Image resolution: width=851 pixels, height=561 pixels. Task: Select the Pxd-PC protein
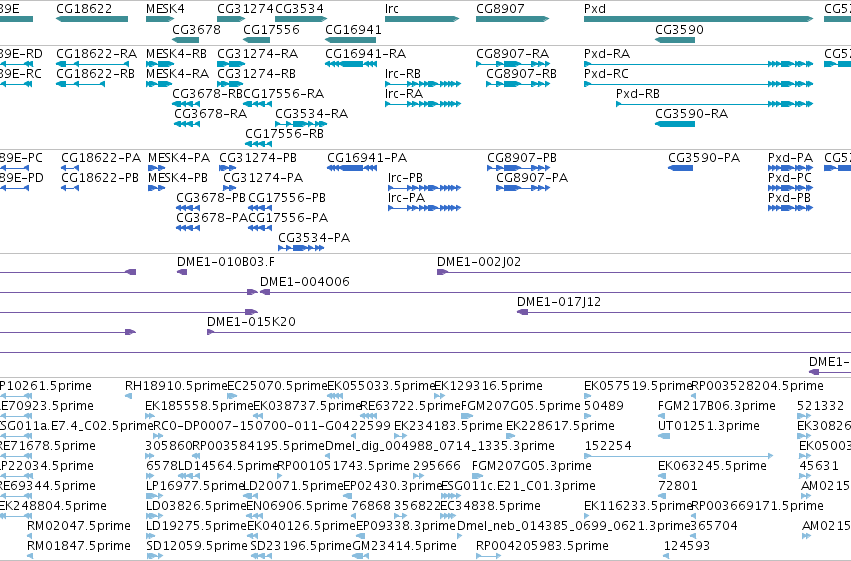(x=790, y=188)
